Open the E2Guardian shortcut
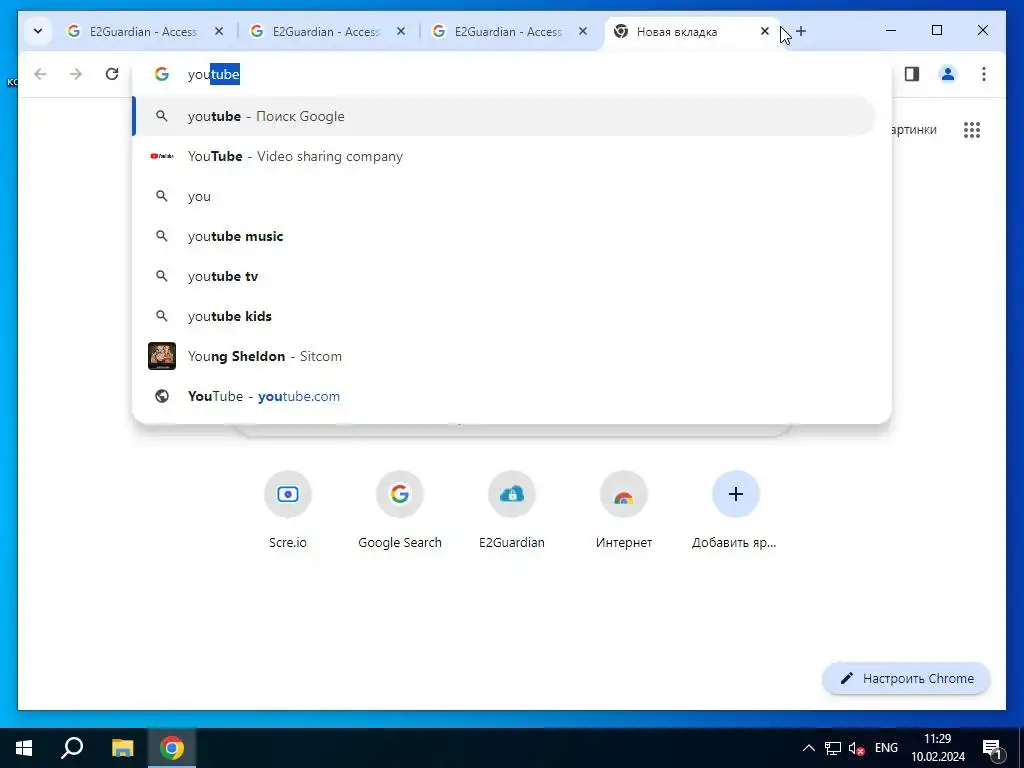This screenshot has width=1024, height=768. [512, 511]
